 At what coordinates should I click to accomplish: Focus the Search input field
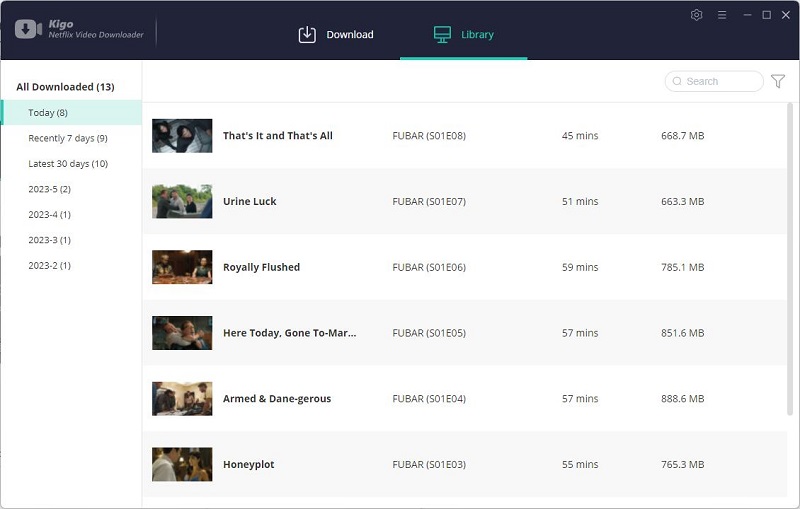pos(714,81)
